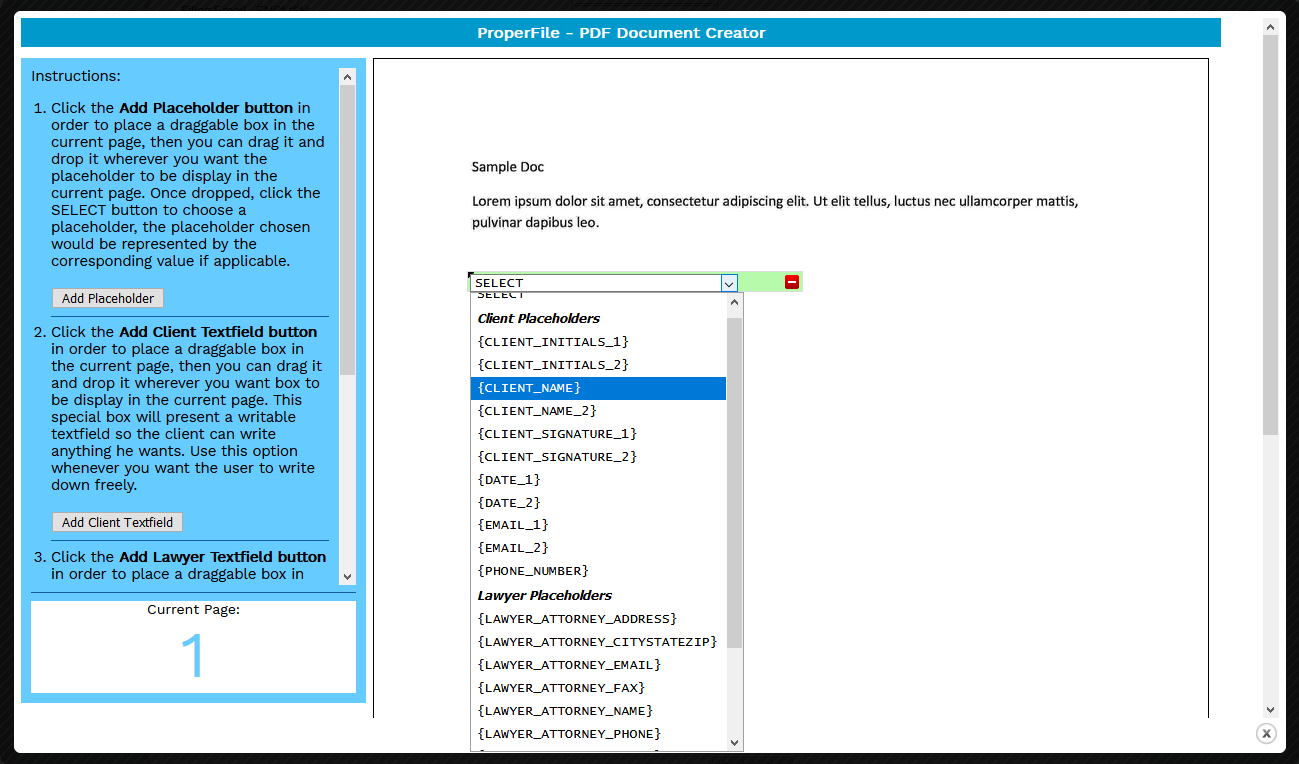This screenshot has height=764, width=1299.
Task: Choose {CLIENT_INITIALS_2} from the list
Action: pos(598,365)
